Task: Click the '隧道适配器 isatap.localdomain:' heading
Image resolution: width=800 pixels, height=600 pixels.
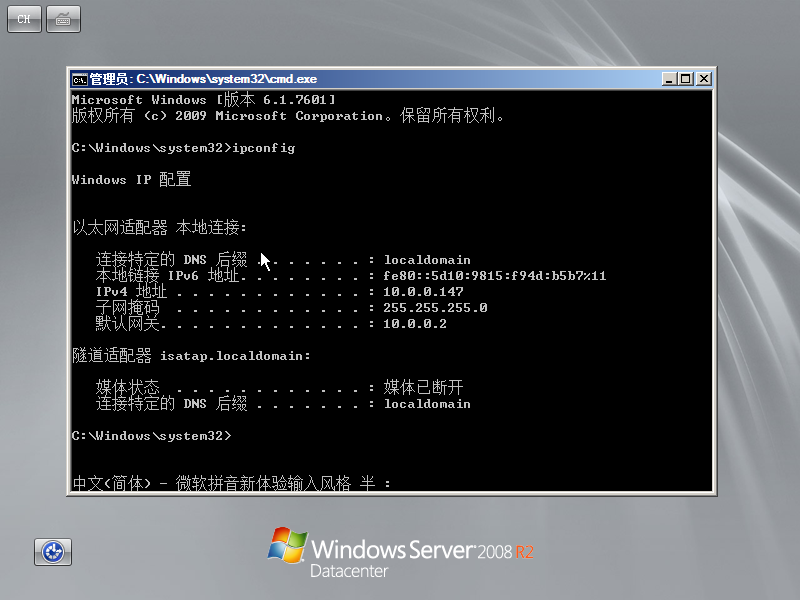Action: point(191,356)
